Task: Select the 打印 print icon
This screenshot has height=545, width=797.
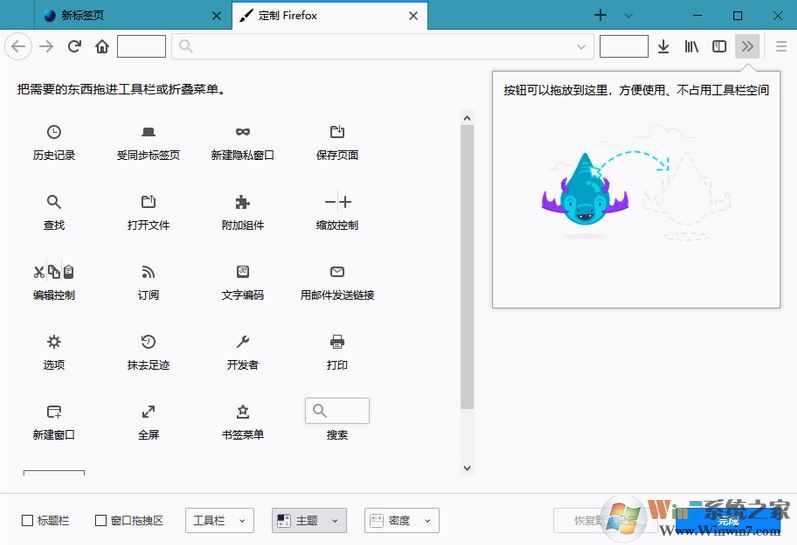Action: tap(337, 342)
